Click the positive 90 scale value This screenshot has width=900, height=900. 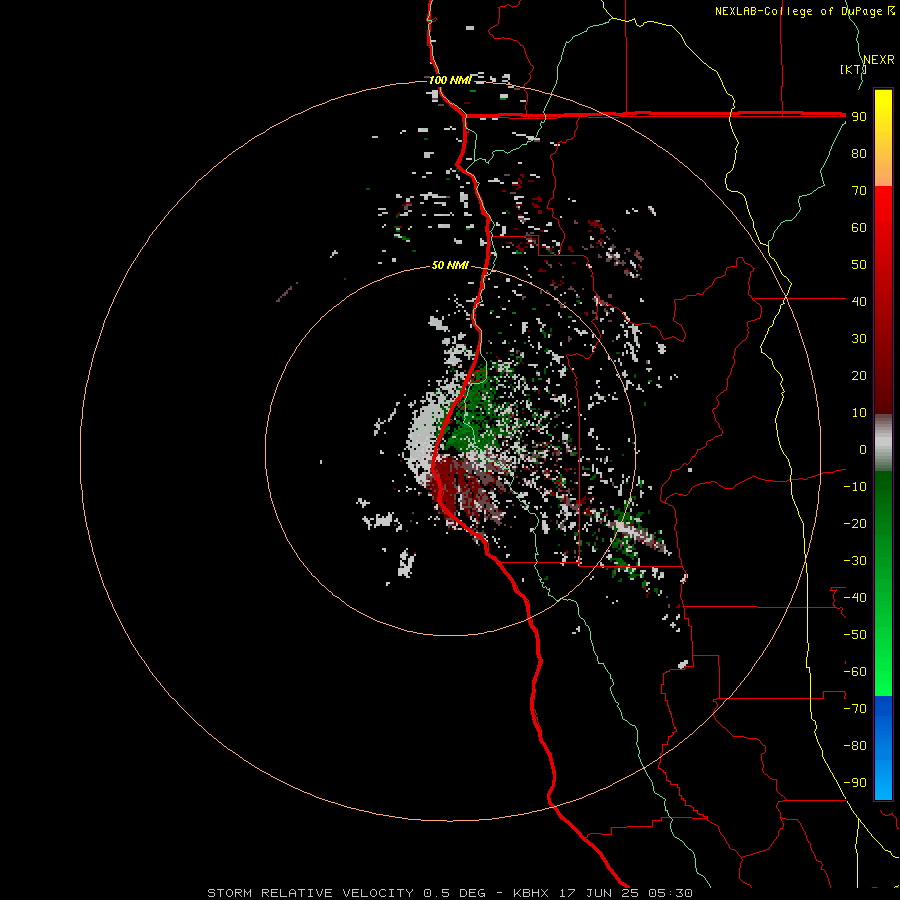point(859,117)
